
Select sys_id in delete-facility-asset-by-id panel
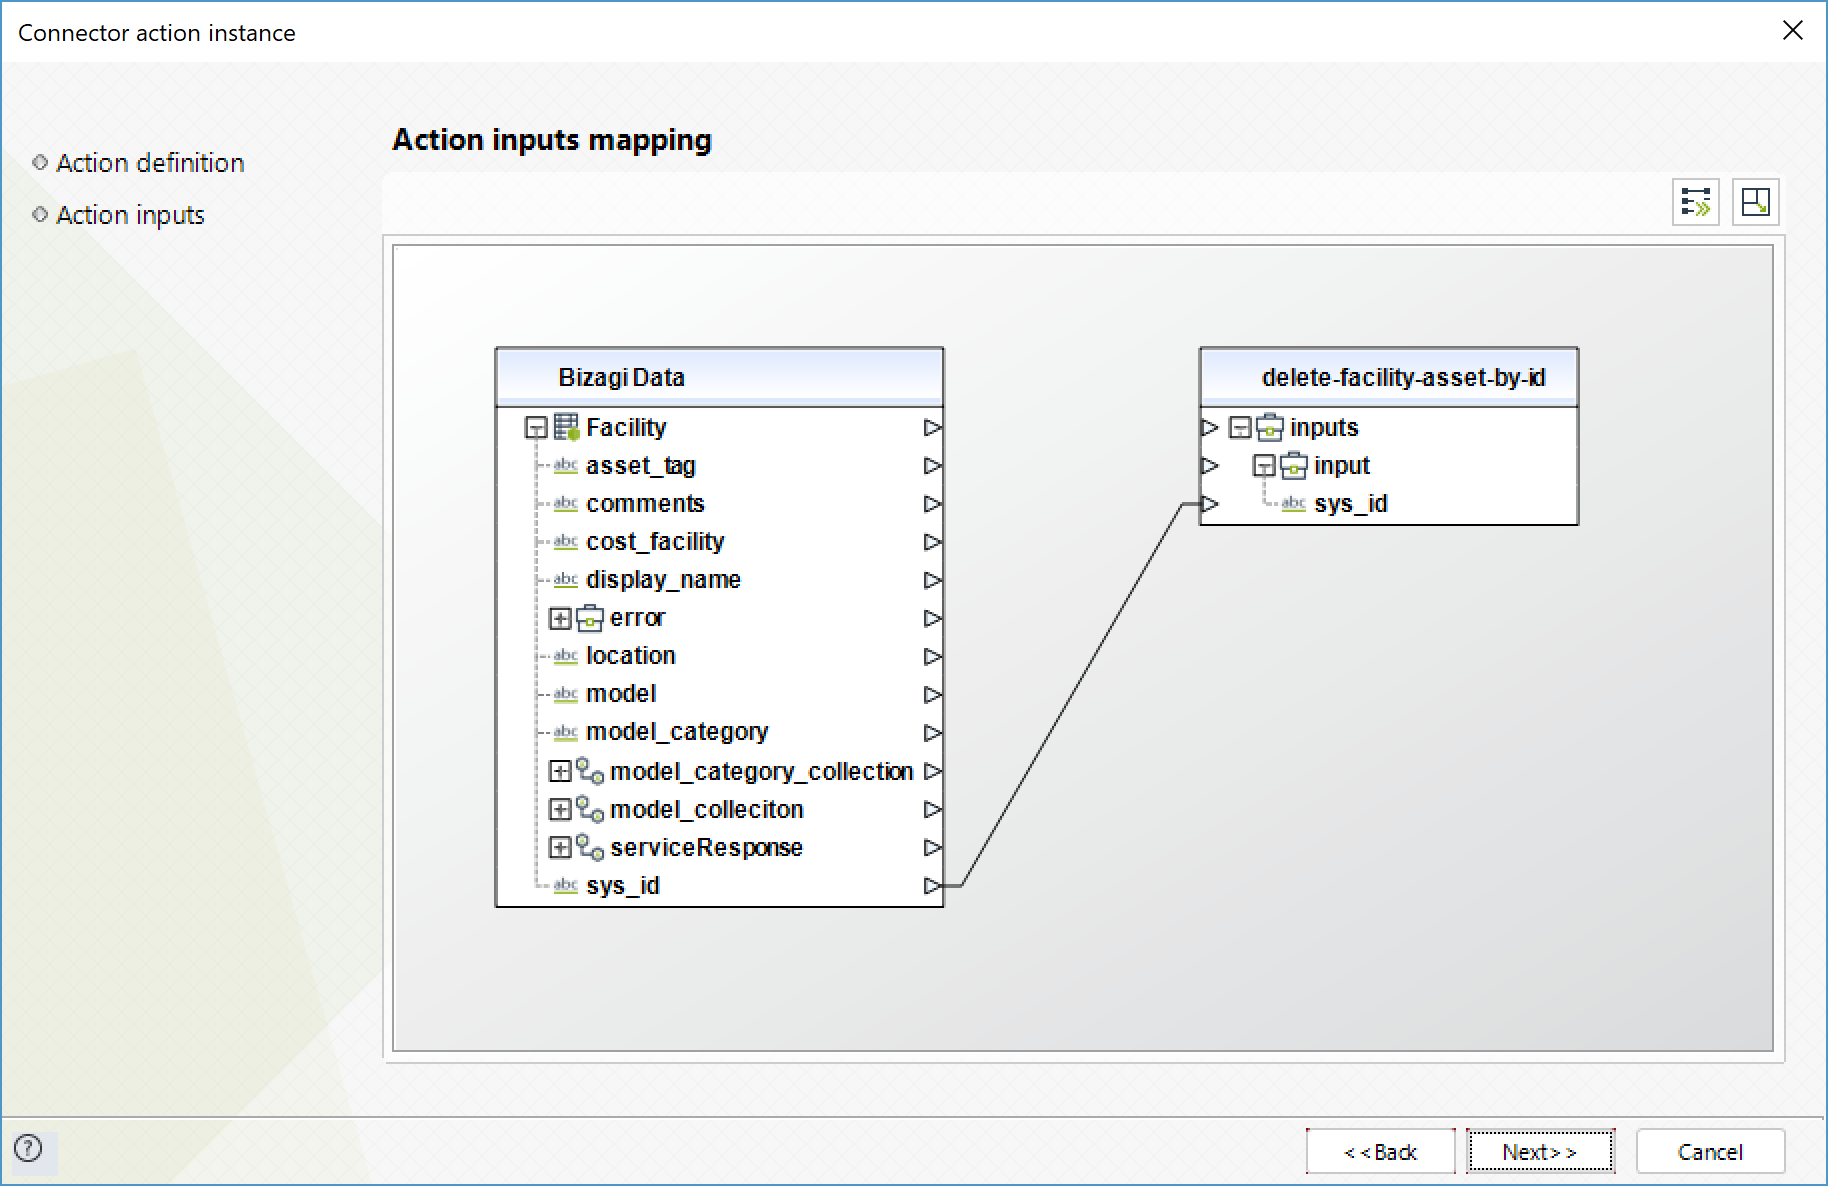click(1350, 504)
